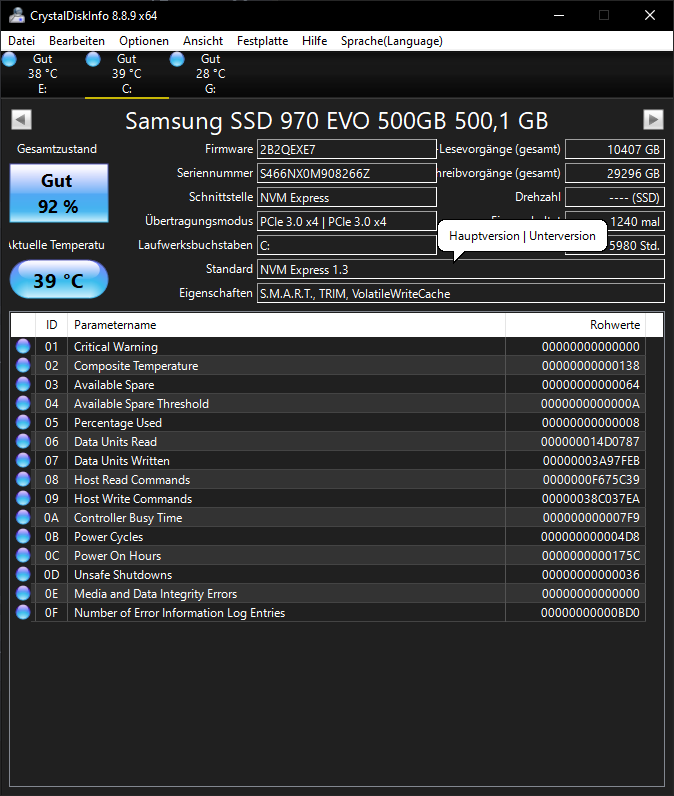Select drive G: status orb
This screenshot has height=796, width=674.
[177, 59]
